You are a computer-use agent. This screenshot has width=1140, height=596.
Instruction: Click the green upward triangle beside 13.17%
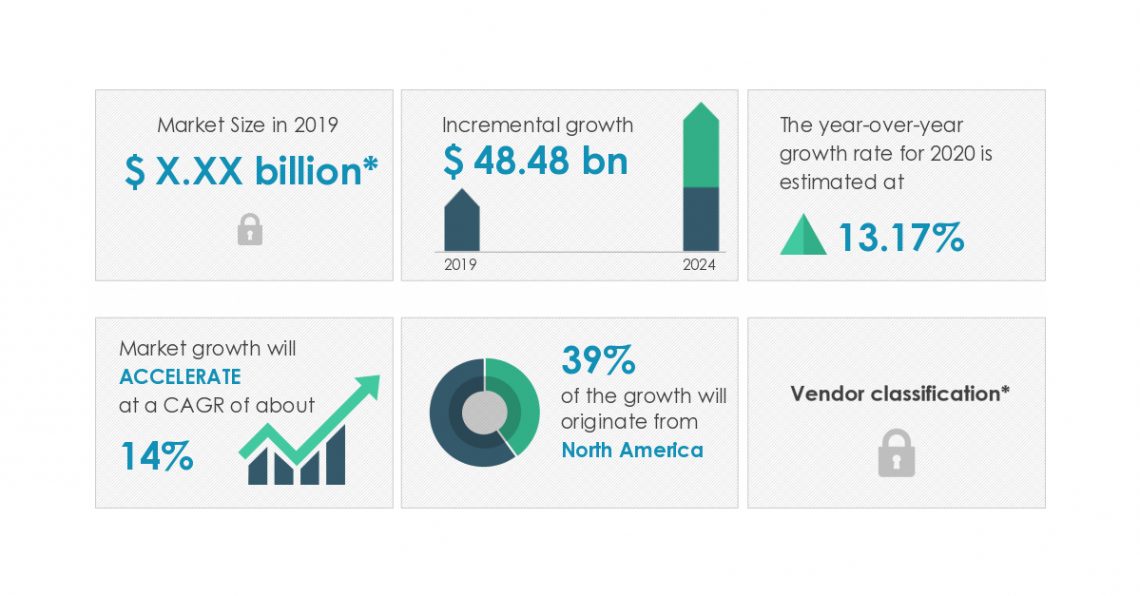(803, 237)
